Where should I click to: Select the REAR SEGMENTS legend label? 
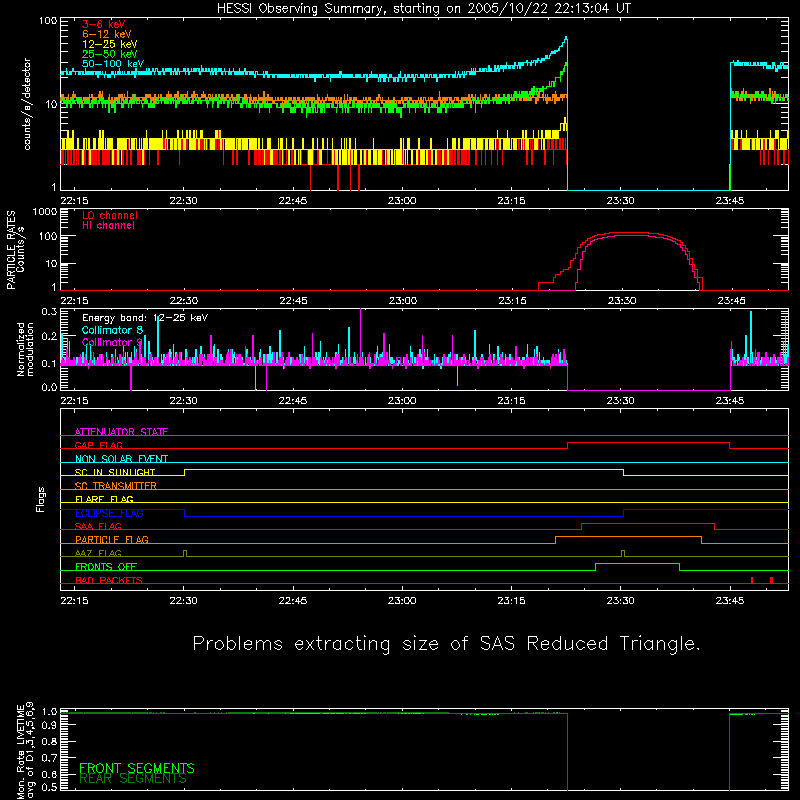133,779
